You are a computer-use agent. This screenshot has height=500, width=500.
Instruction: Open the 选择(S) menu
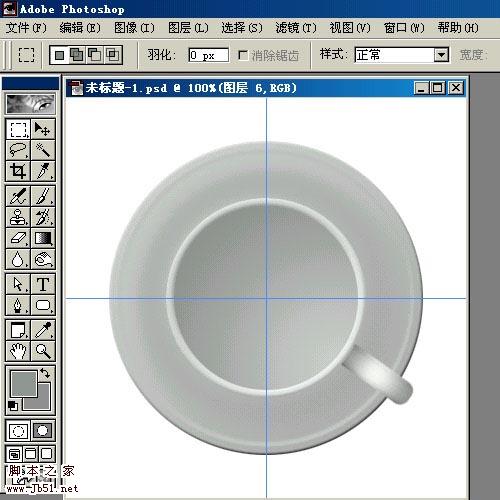point(242,28)
